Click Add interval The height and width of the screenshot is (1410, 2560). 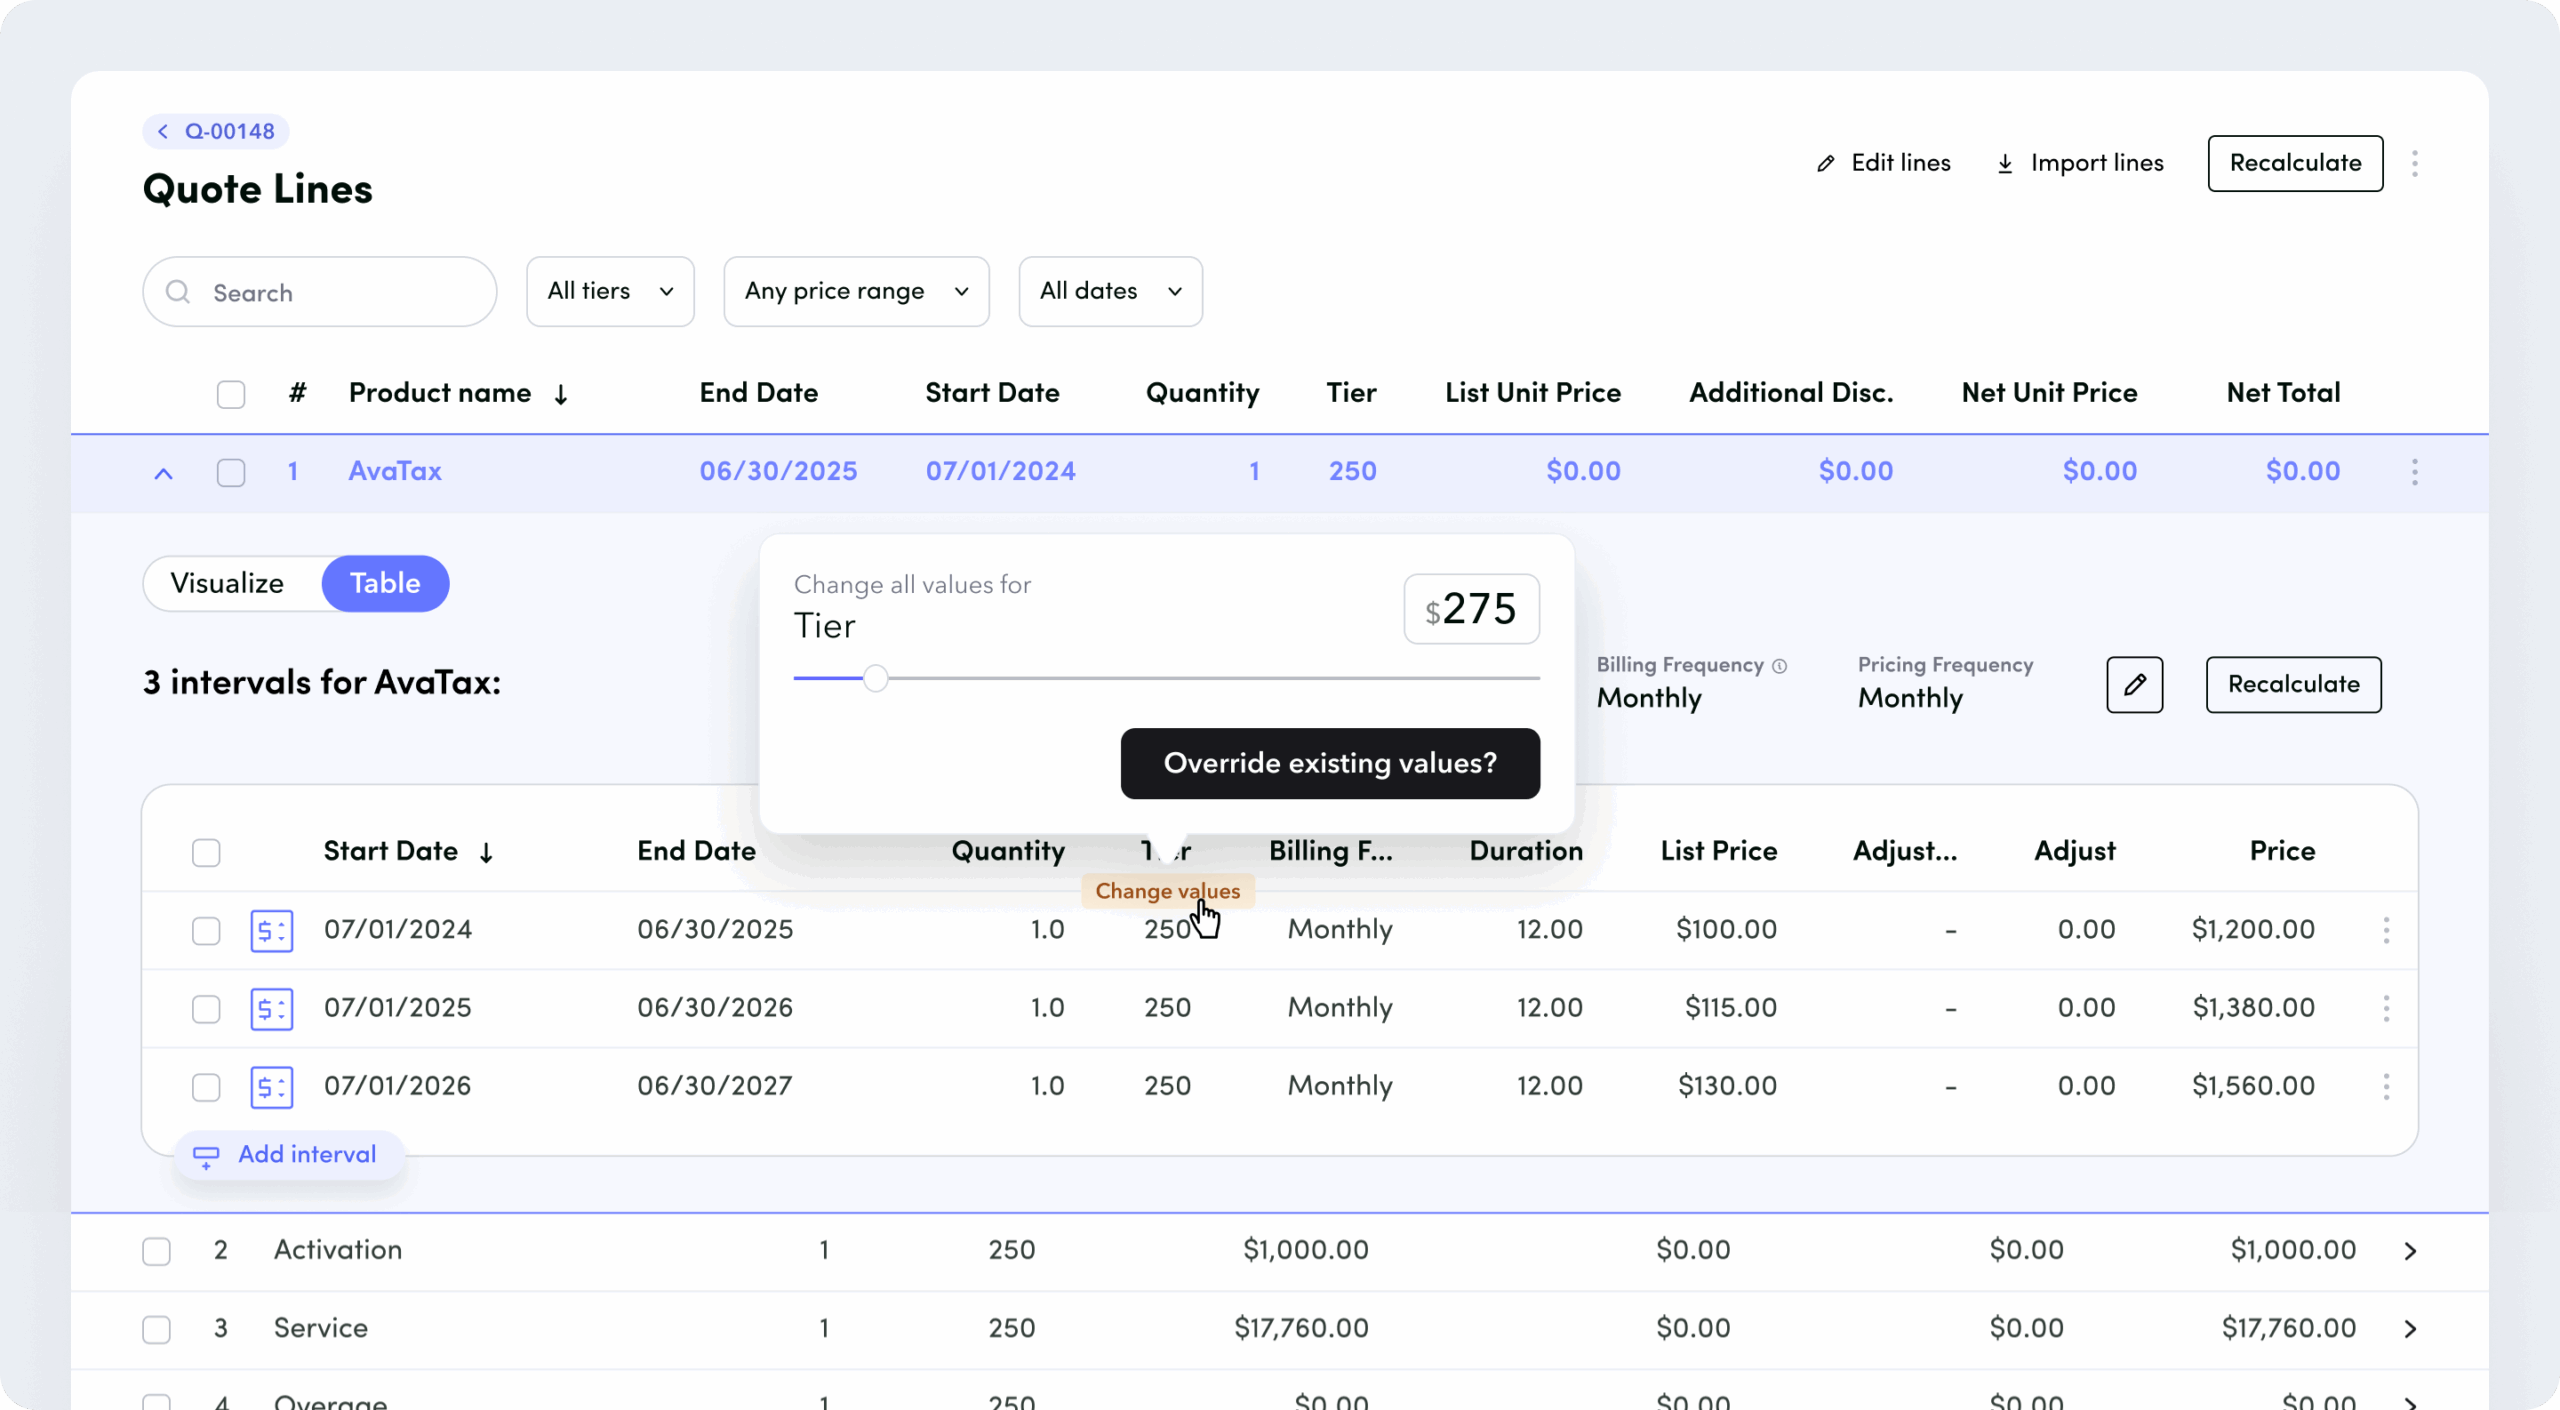(x=289, y=1155)
